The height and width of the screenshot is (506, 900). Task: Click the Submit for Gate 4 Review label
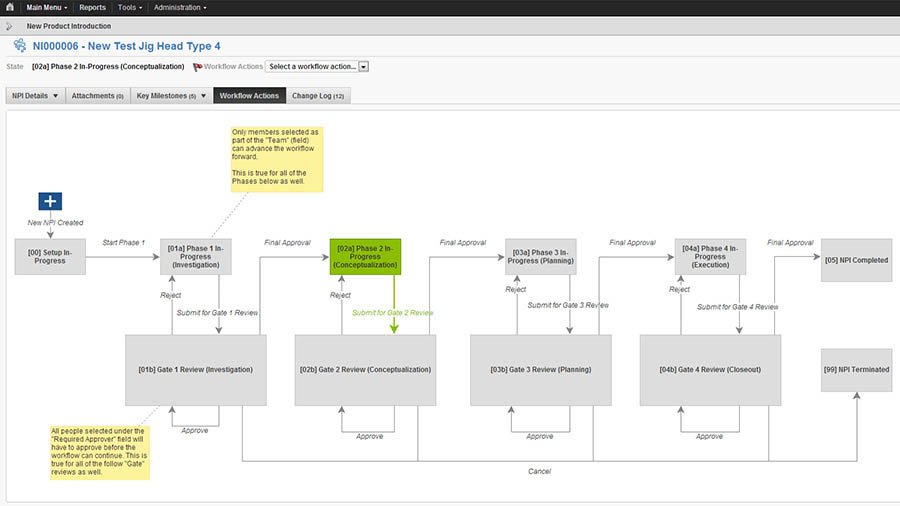[x=738, y=307]
